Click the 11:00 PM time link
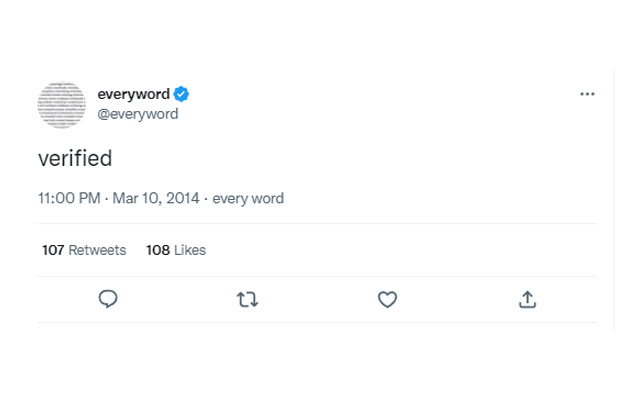 coord(69,198)
